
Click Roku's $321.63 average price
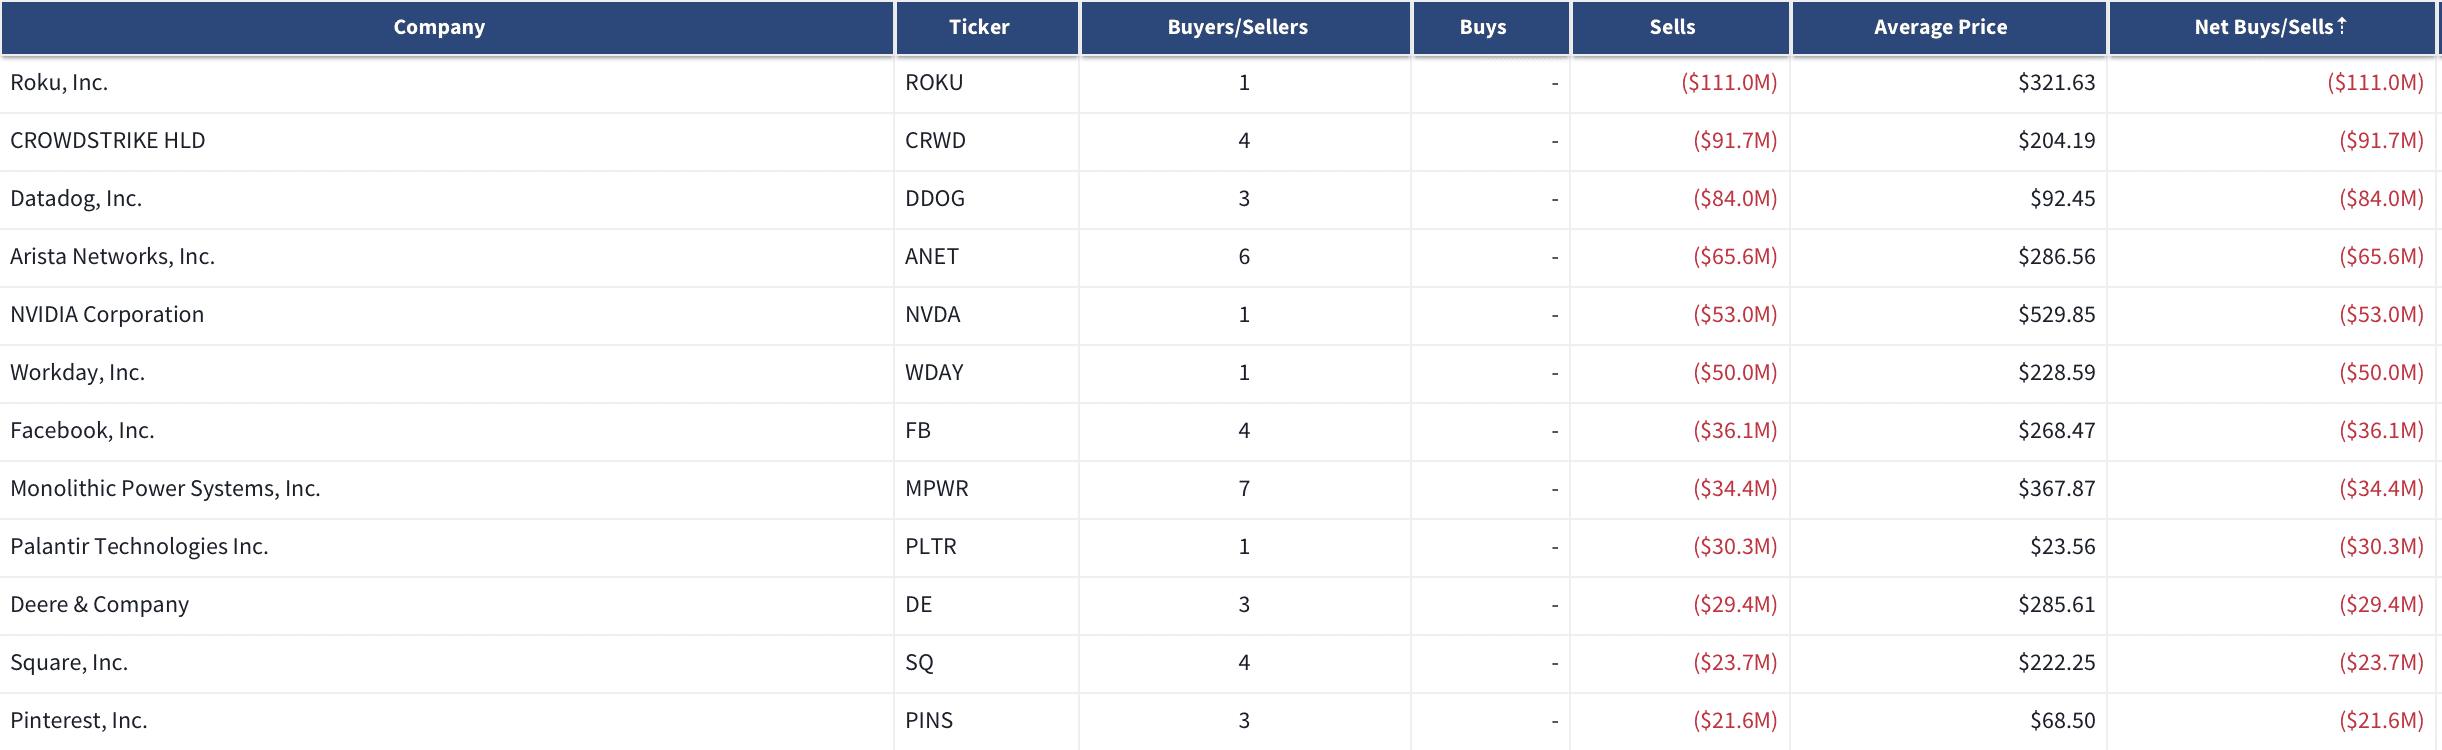tap(2056, 83)
